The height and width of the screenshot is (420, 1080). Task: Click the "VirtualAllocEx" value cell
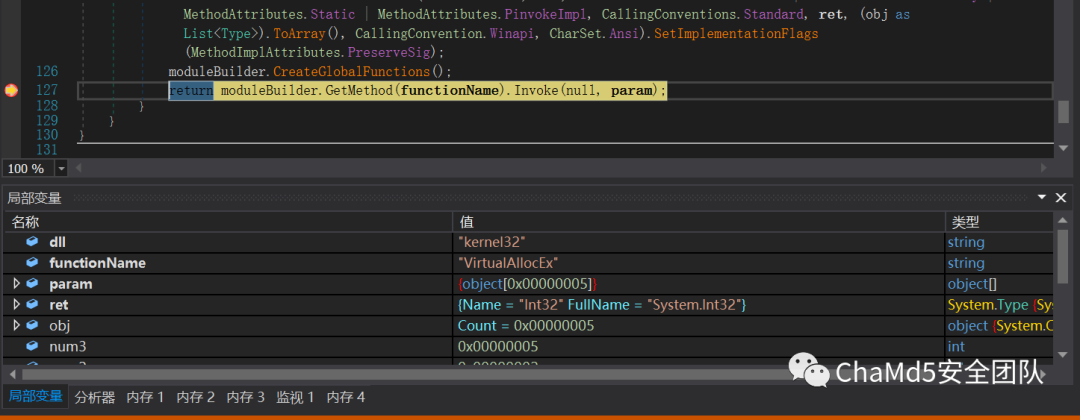[x=508, y=263]
